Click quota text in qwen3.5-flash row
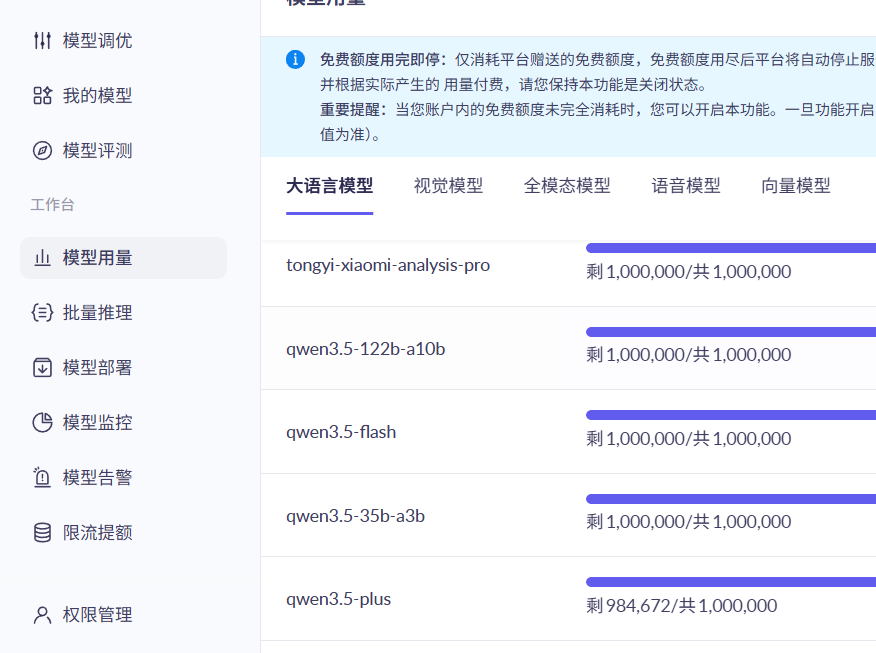 click(689, 439)
